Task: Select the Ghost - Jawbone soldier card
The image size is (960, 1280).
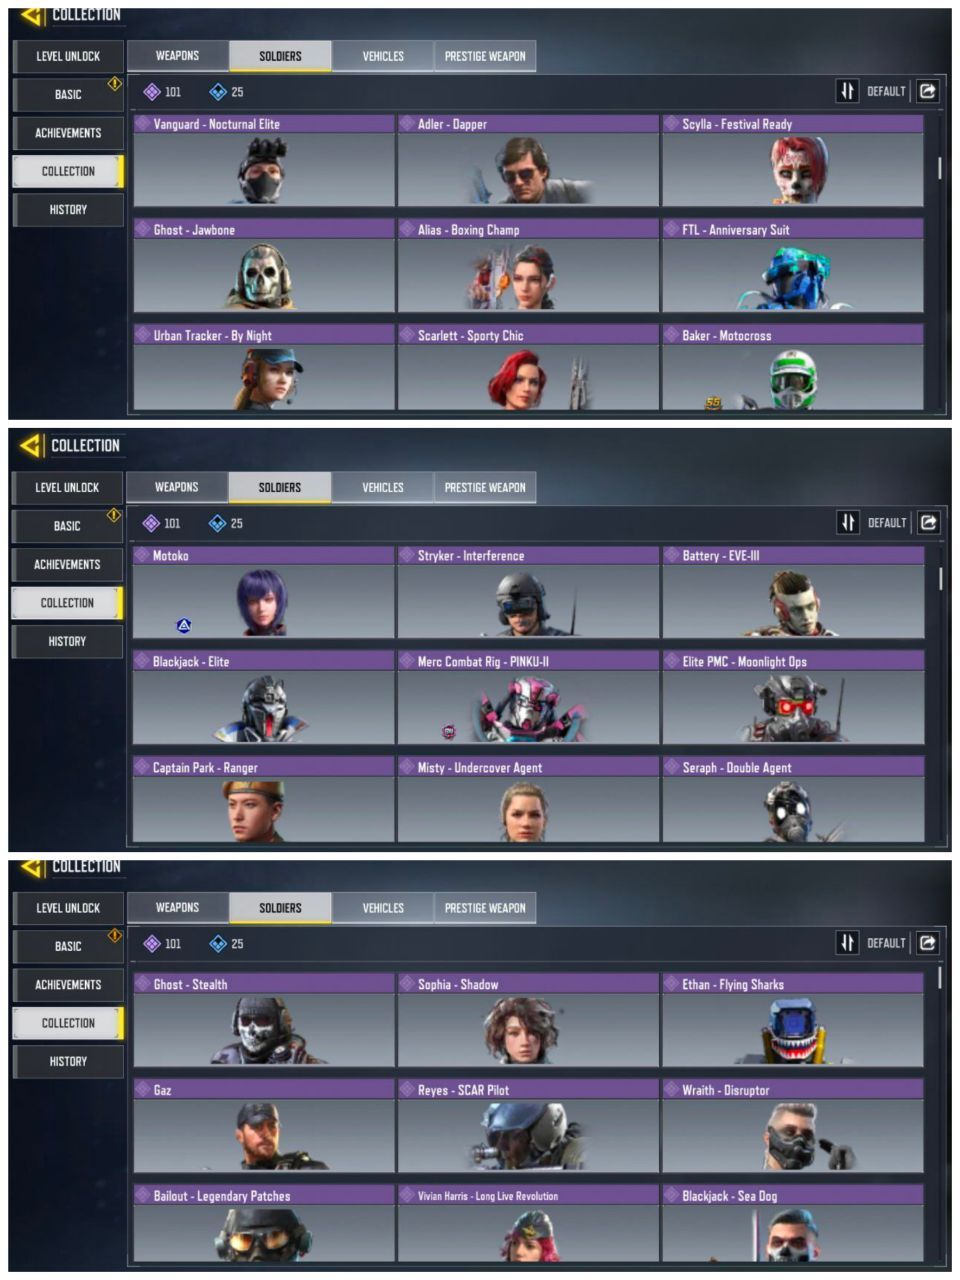Action: click(x=264, y=266)
